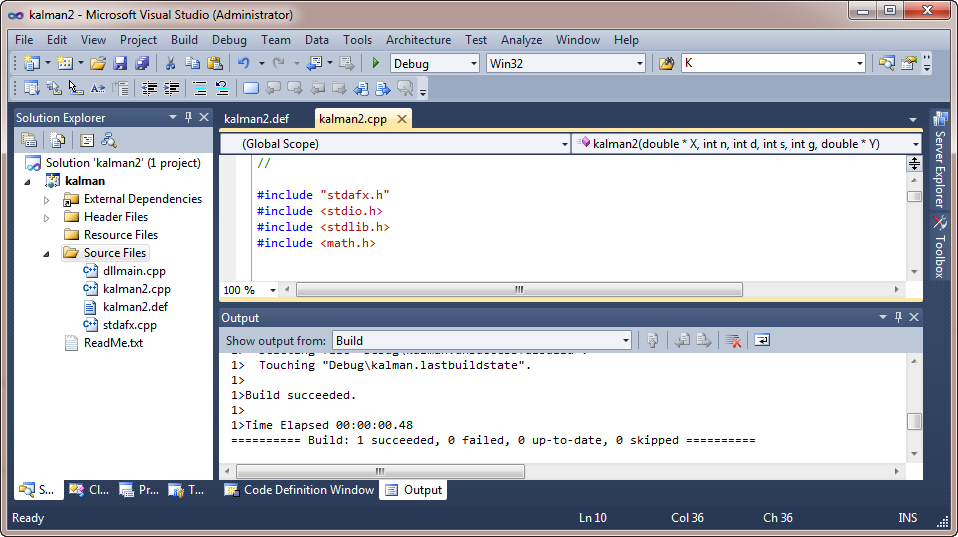Open Solution Explorer from the main toolbar icon
The height and width of the screenshot is (537, 958).
click(887, 63)
